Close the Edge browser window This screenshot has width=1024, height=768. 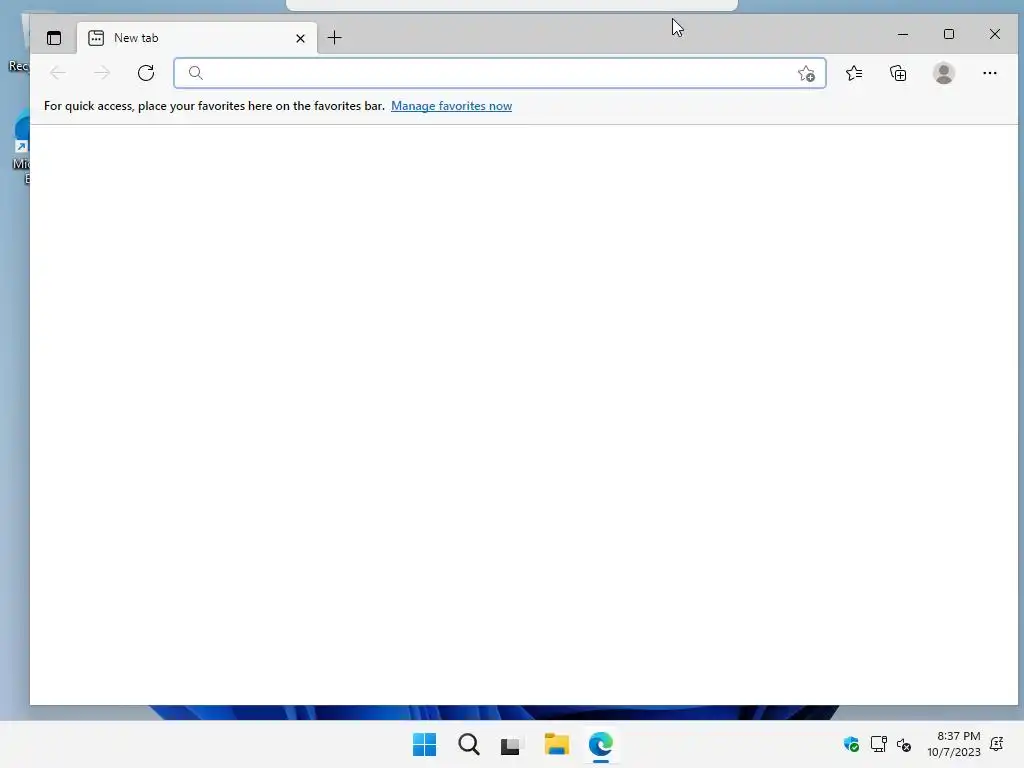point(995,34)
